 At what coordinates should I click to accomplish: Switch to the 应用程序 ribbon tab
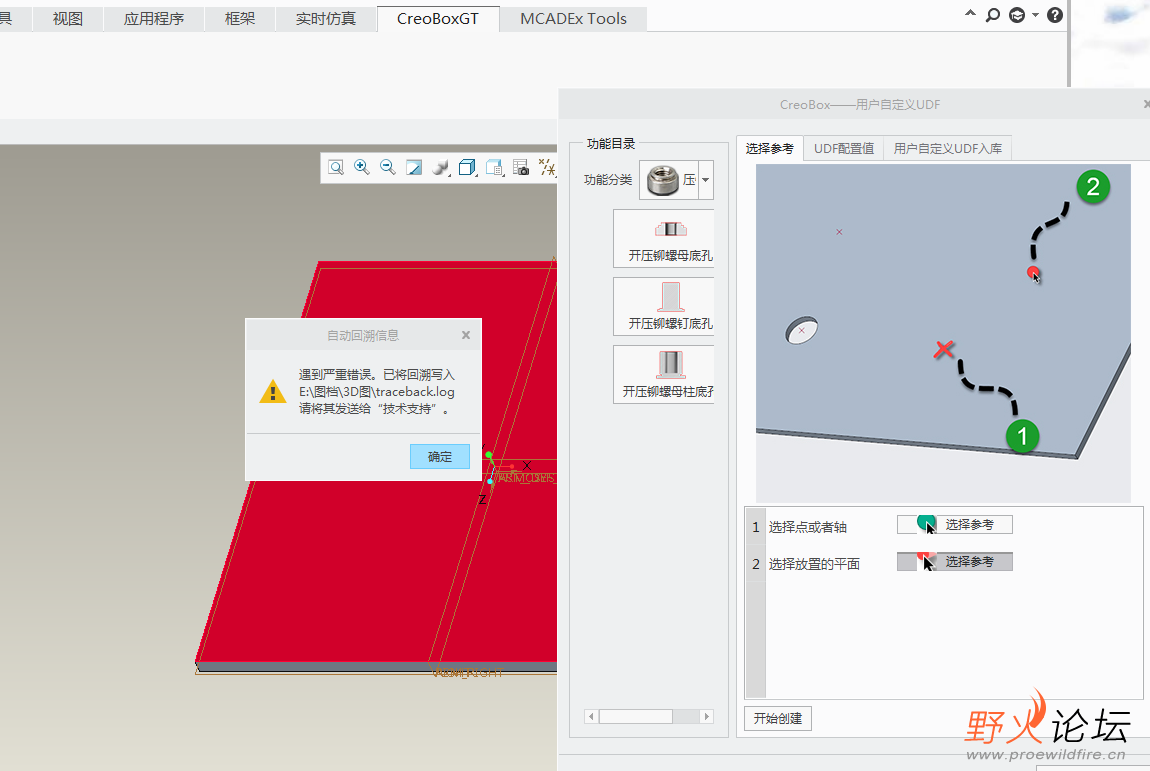pyautogui.click(x=153, y=18)
